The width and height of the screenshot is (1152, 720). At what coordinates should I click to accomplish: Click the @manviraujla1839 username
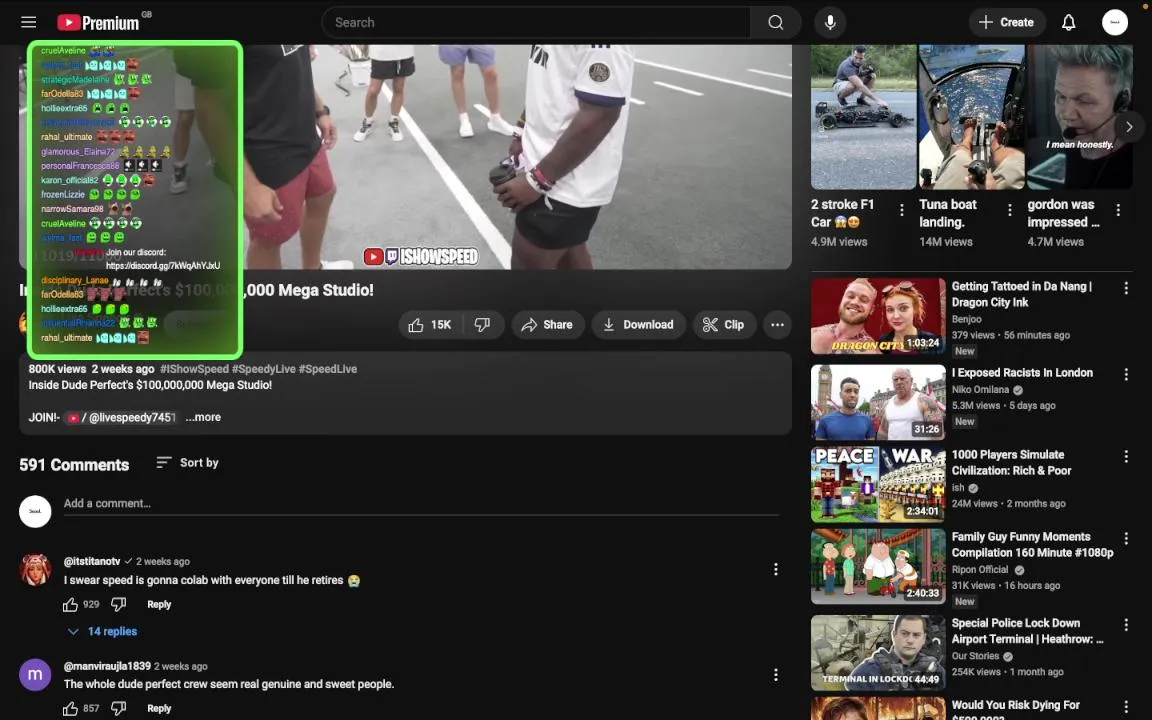pos(107,666)
